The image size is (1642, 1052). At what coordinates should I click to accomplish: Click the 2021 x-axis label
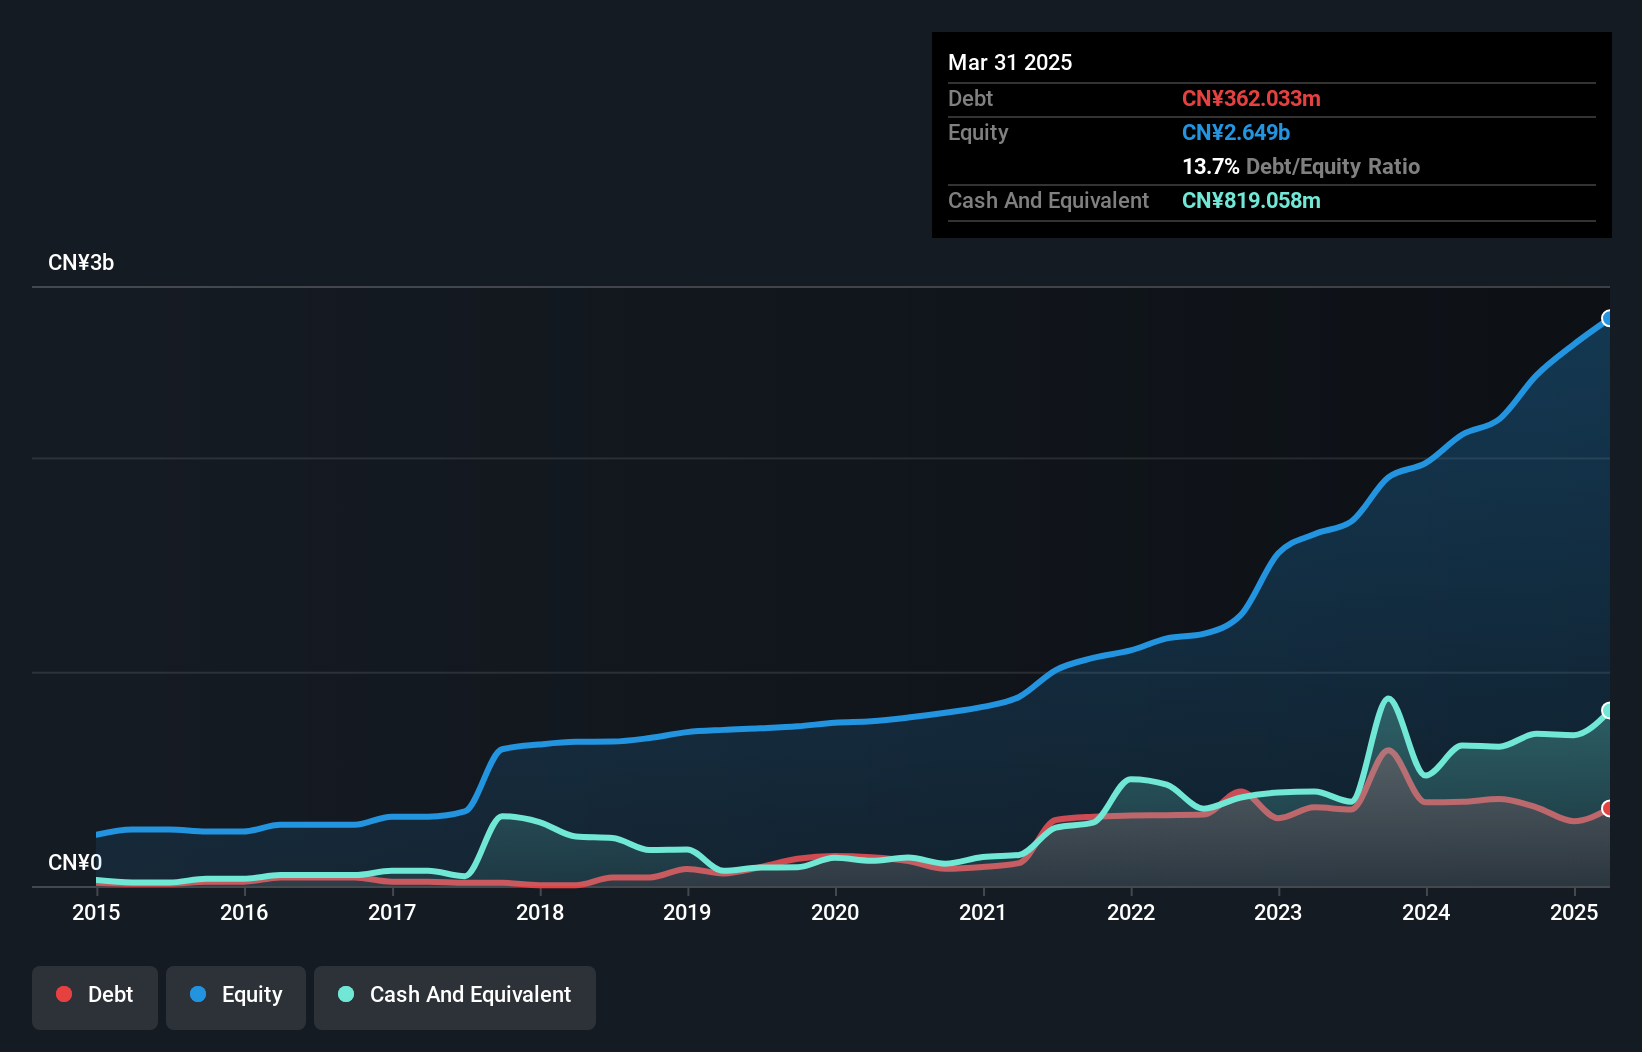click(x=983, y=912)
